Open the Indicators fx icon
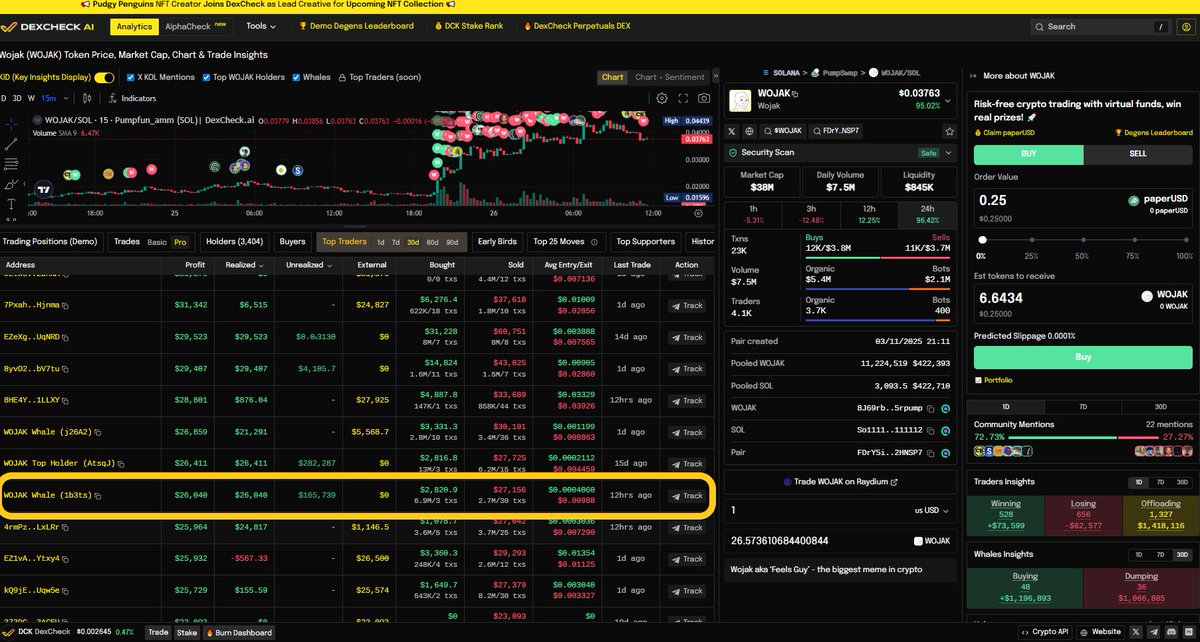This screenshot has width=1200, height=642. tap(112, 98)
